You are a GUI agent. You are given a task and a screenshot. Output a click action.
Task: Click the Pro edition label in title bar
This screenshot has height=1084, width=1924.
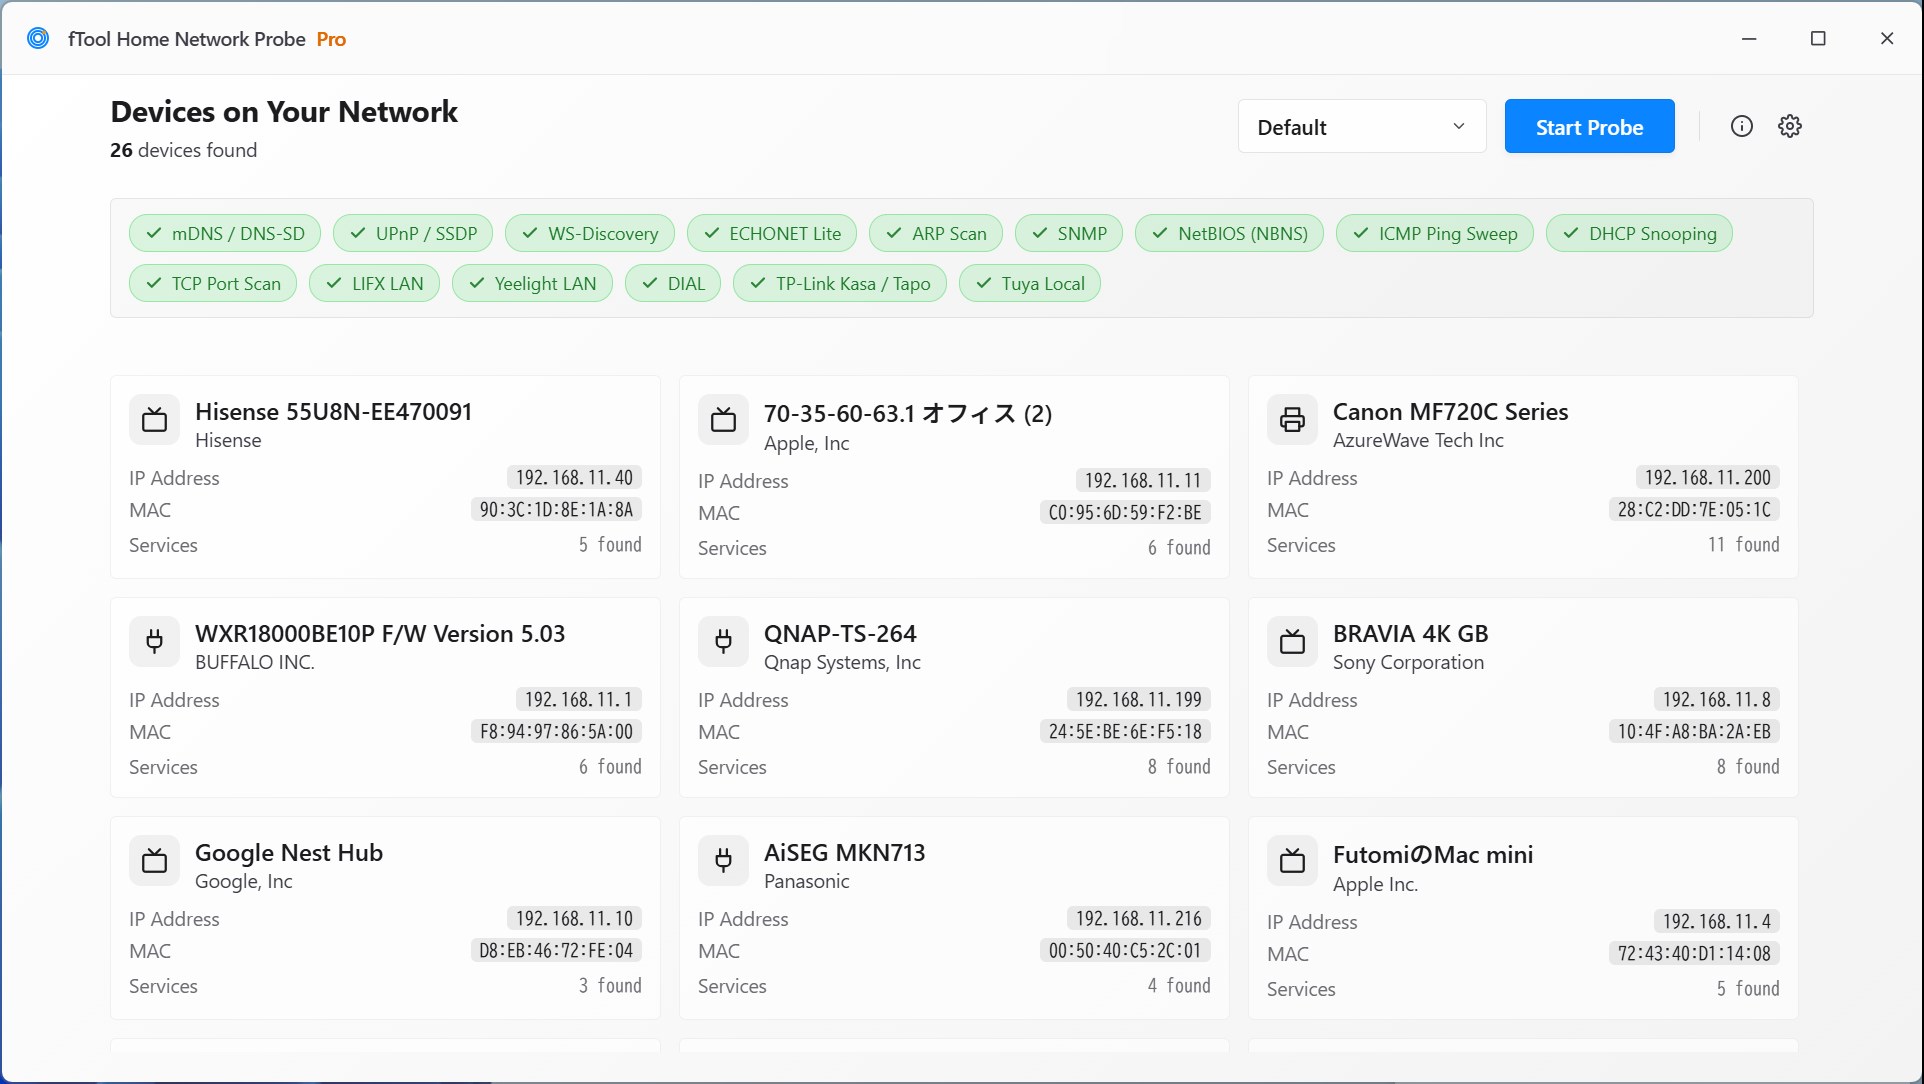(x=331, y=39)
